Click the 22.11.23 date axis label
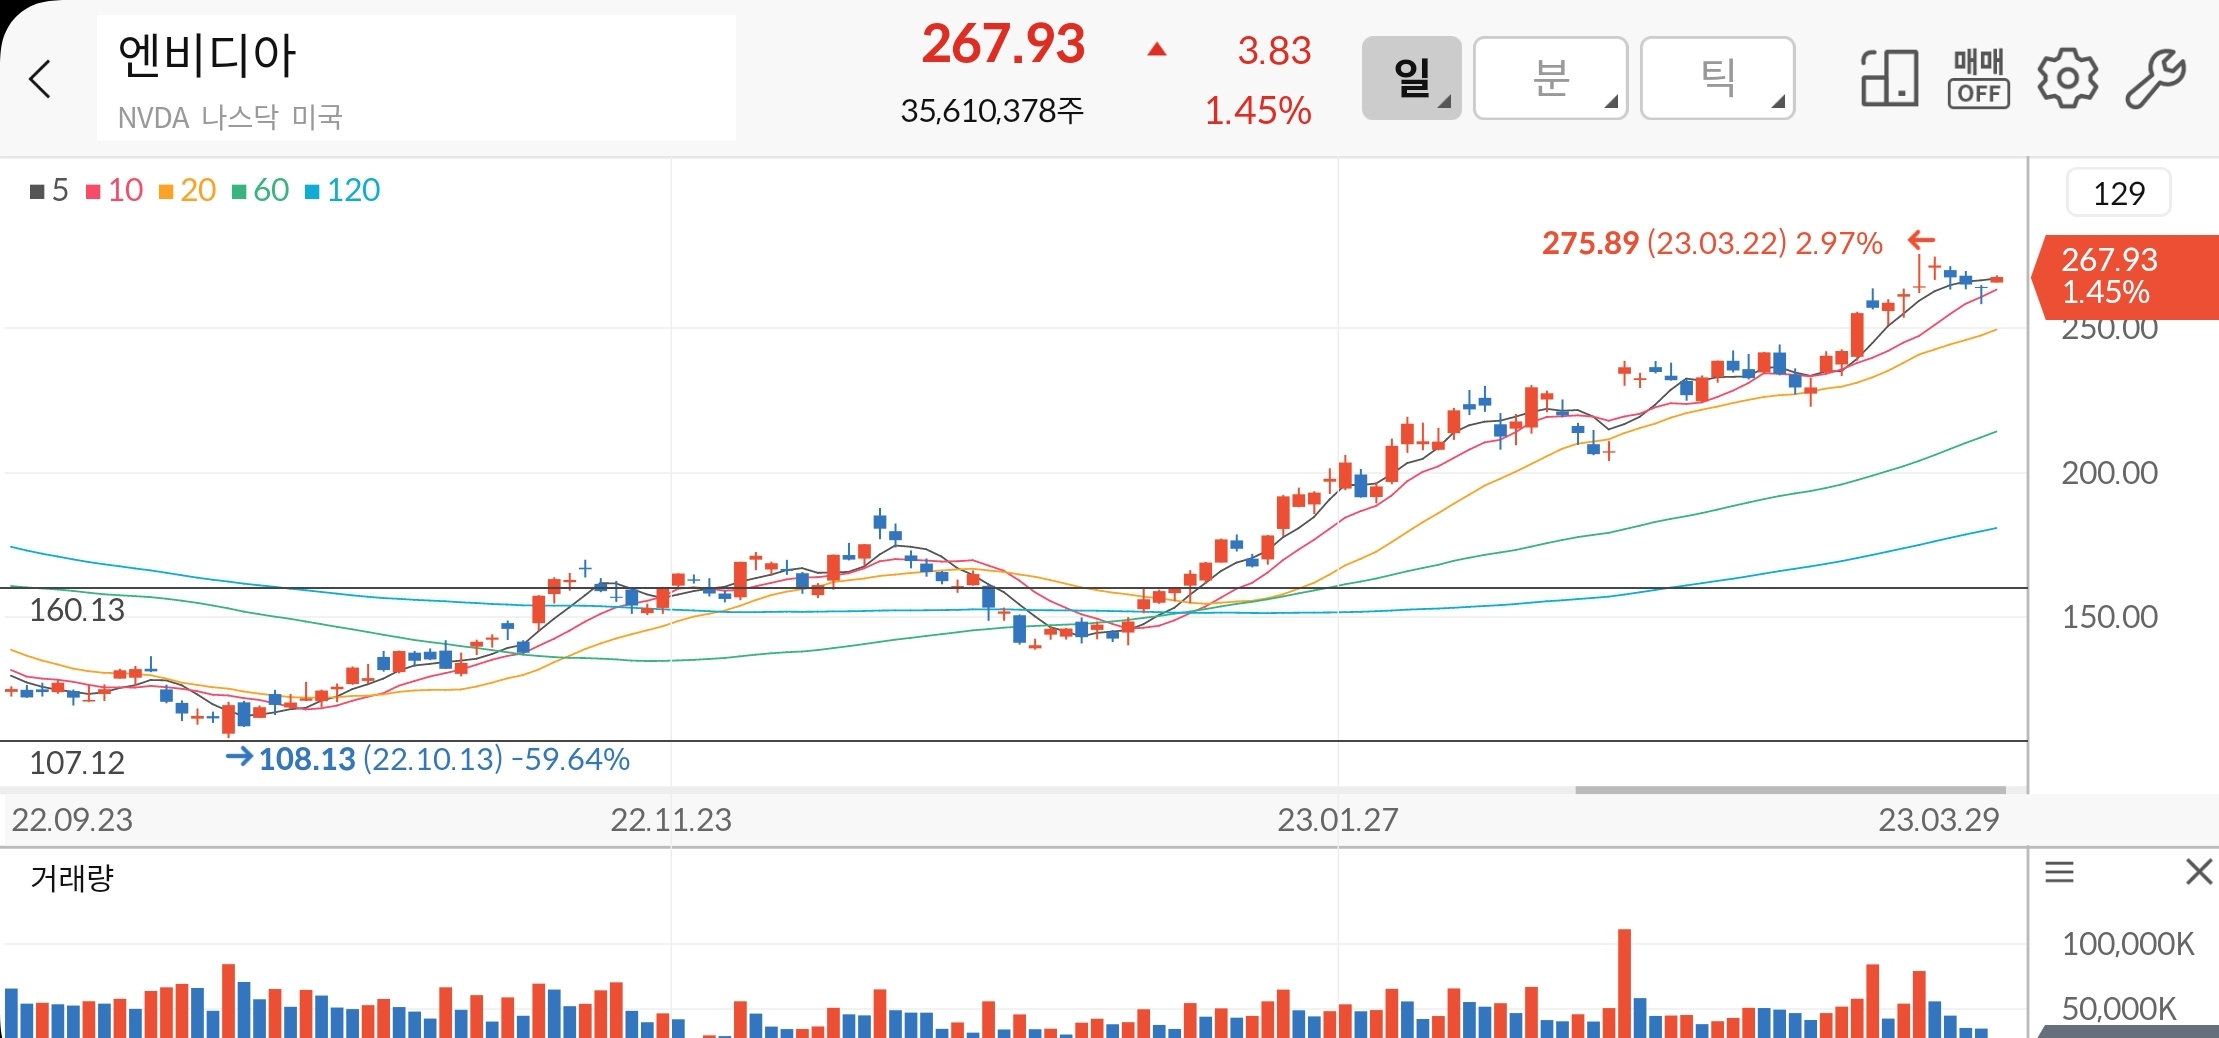Image resolution: width=2219 pixels, height=1038 pixels. pyautogui.click(x=671, y=820)
